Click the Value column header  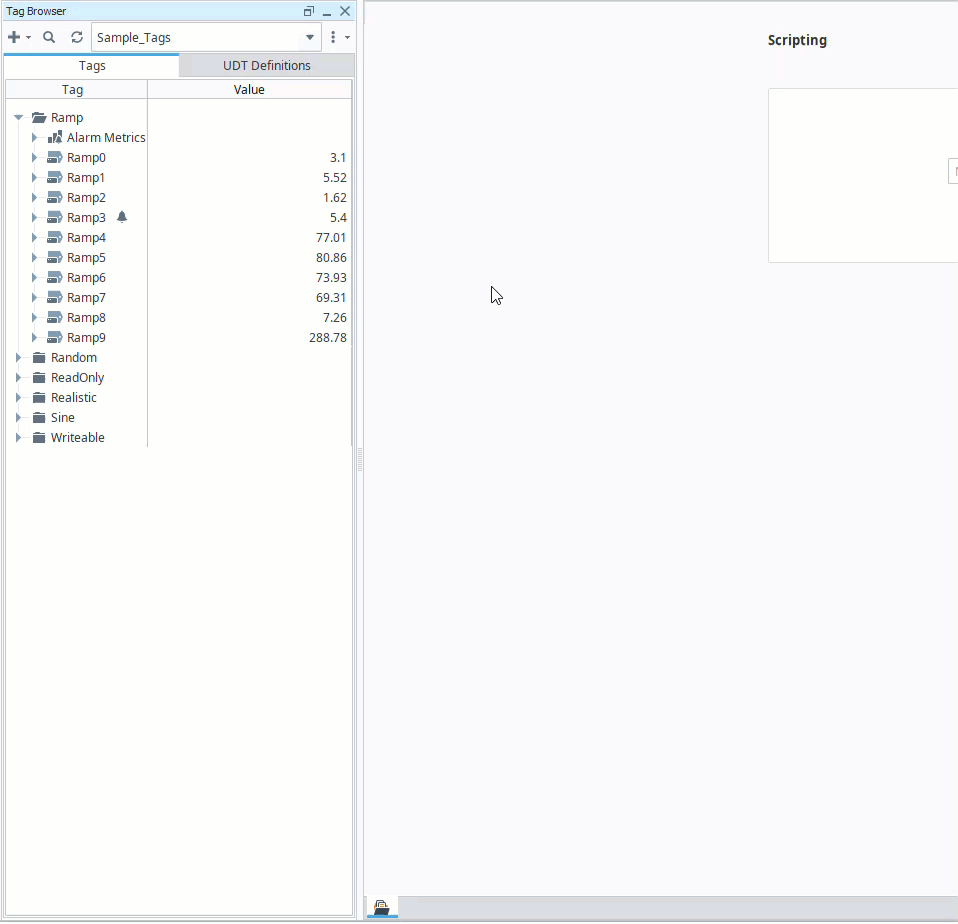[x=249, y=89]
